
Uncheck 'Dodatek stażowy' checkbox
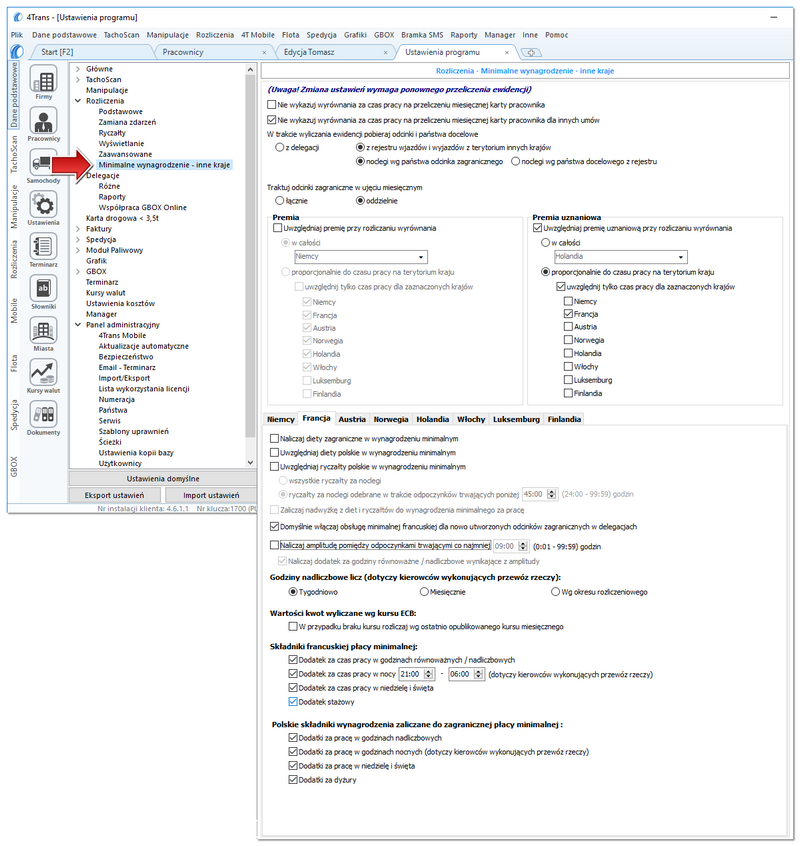(x=293, y=702)
